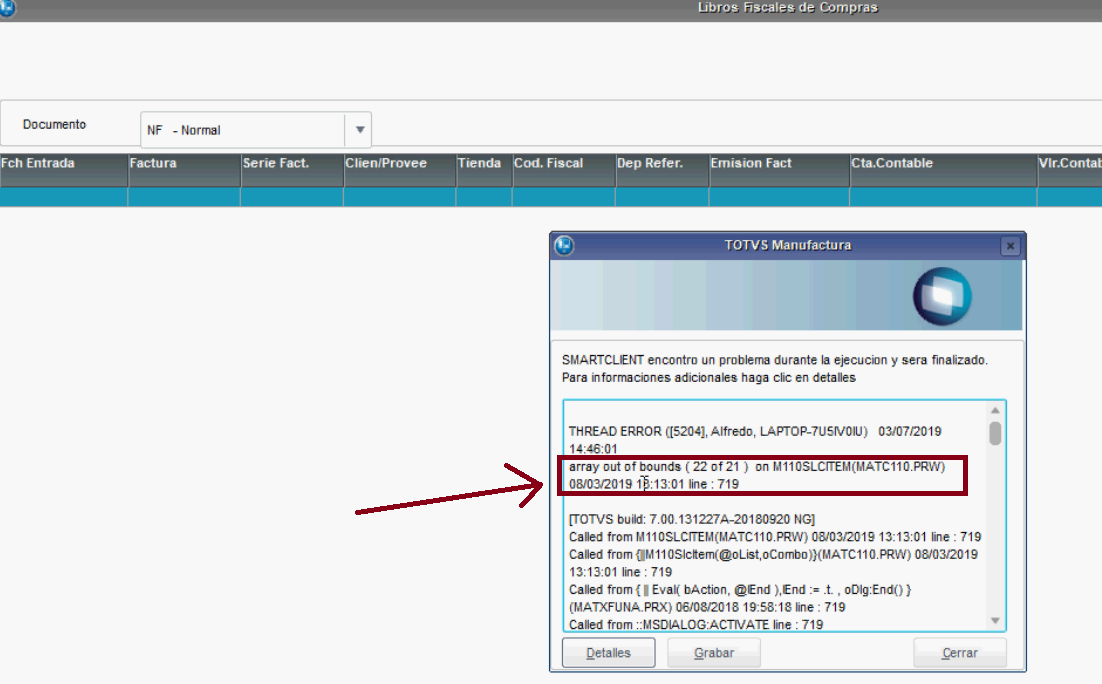
Task: Click the error log scrollbar thumb
Action: point(995,433)
